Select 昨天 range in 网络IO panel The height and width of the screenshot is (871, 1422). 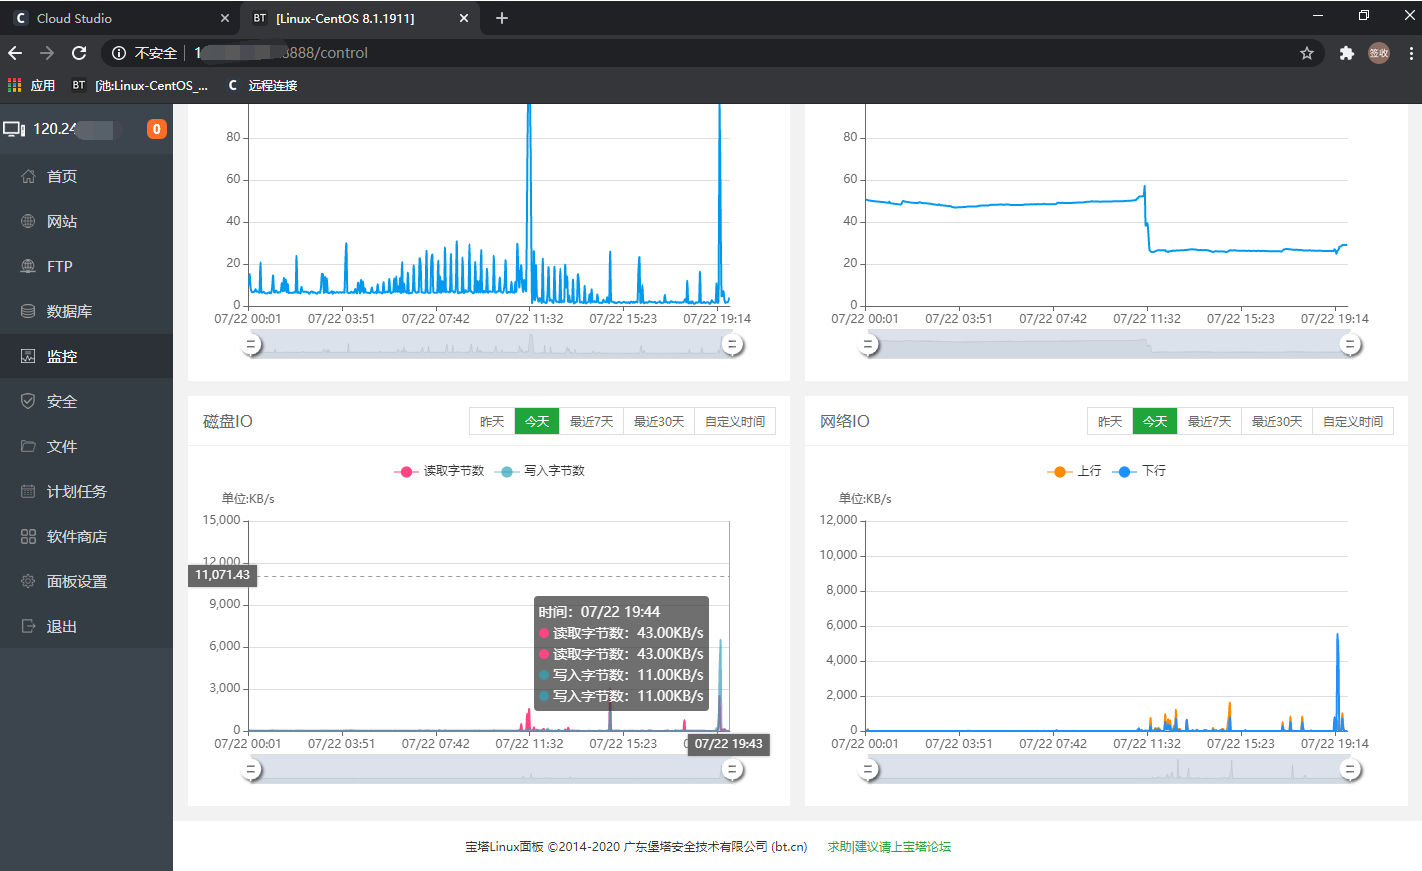pos(1110,421)
